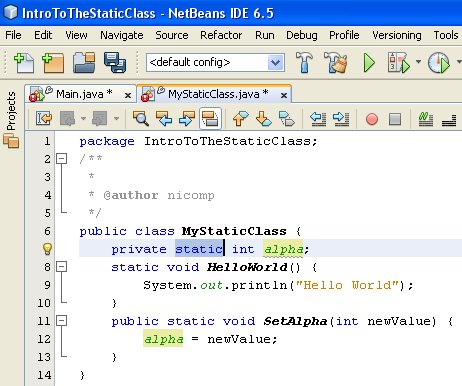Open the Debug menu
The height and width of the screenshot is (386, 462).
point(302,35)
